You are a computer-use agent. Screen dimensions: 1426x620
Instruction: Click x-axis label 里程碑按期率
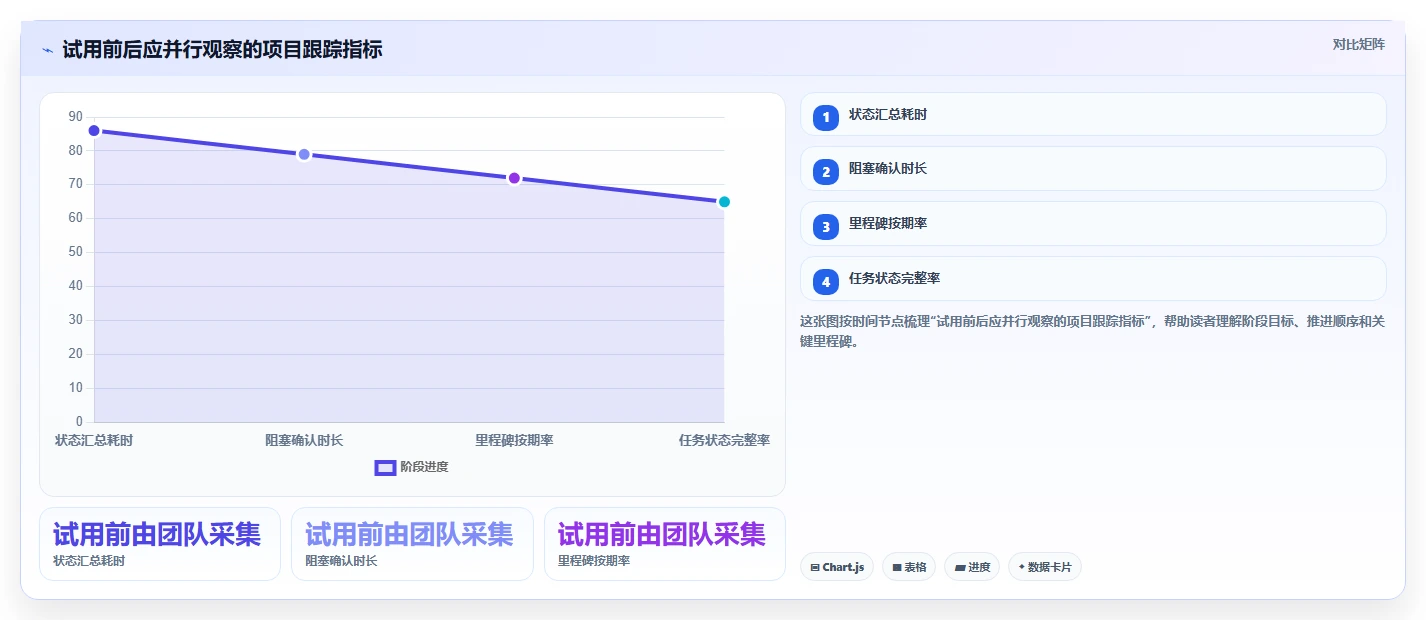pos(514,440)
